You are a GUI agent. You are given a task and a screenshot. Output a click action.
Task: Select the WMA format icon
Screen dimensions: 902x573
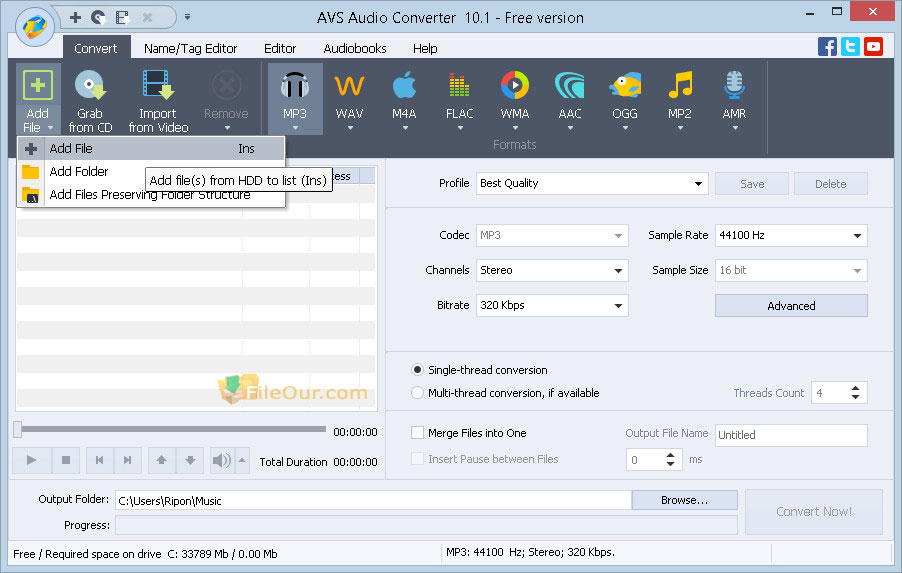[x=515, y=86]
